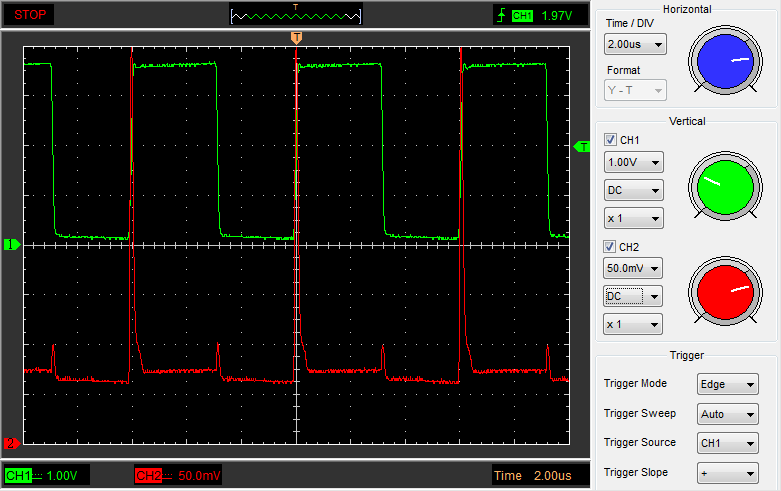This screenshot has height=491, width=781.
Task: Change Trigger Sweep from Auto
Action: [727, 414]
